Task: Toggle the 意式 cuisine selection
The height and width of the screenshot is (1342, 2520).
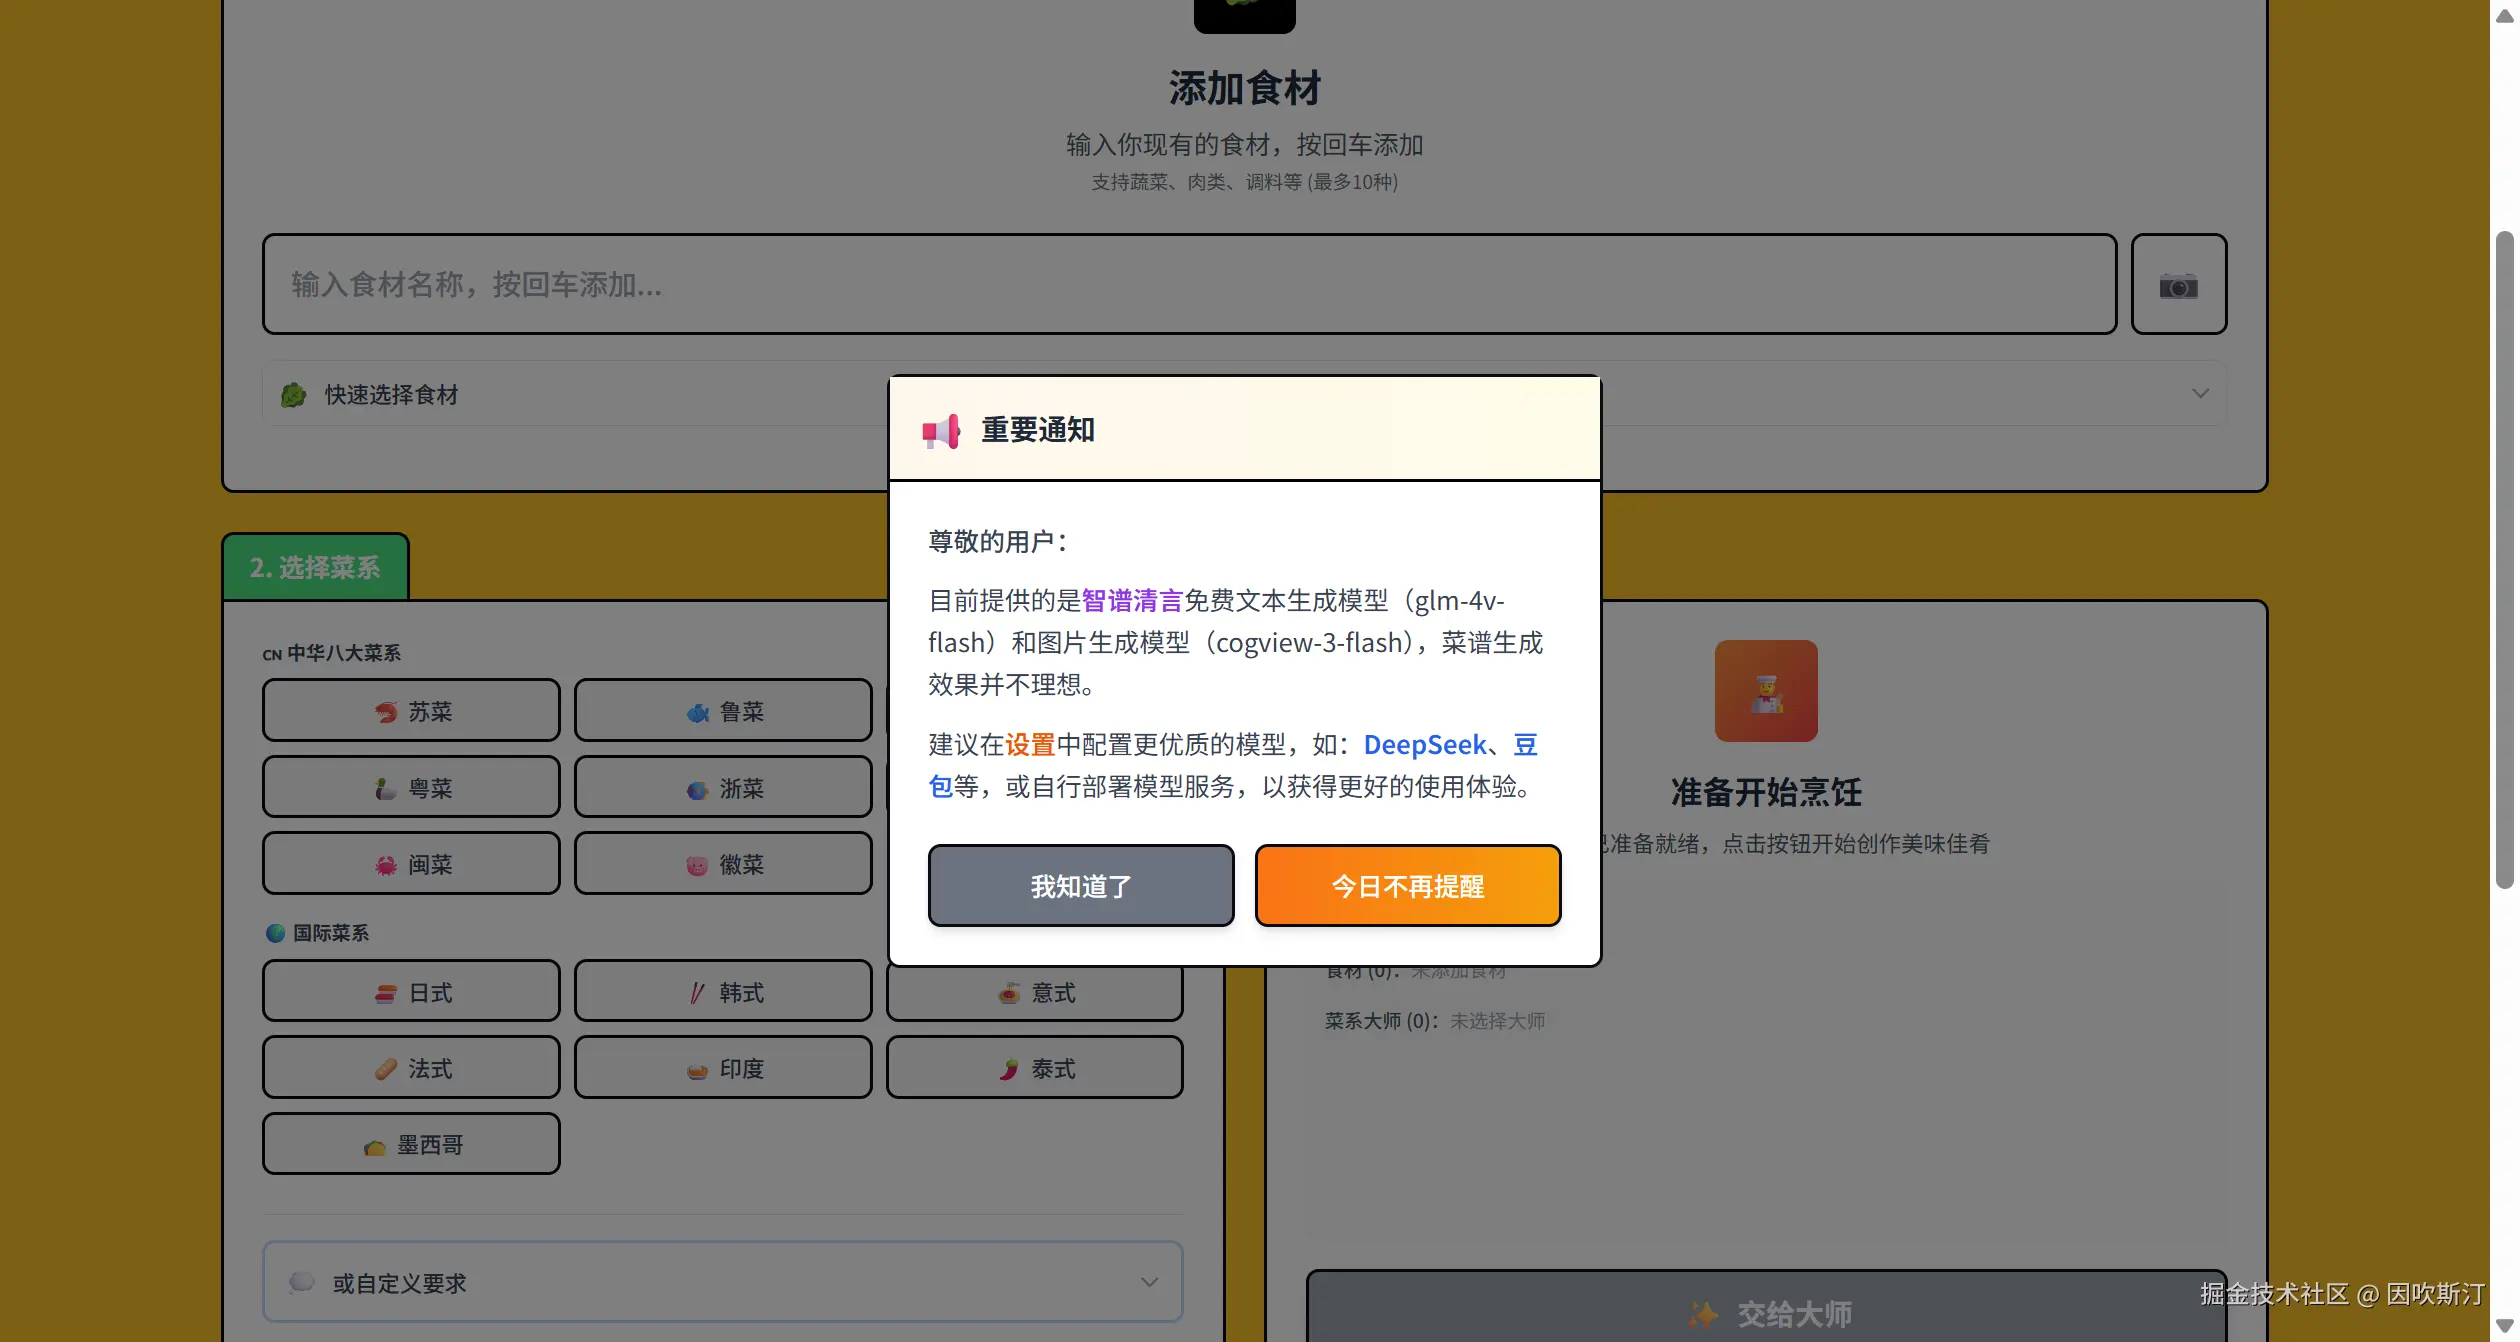Action: (x=1033, y=991)
